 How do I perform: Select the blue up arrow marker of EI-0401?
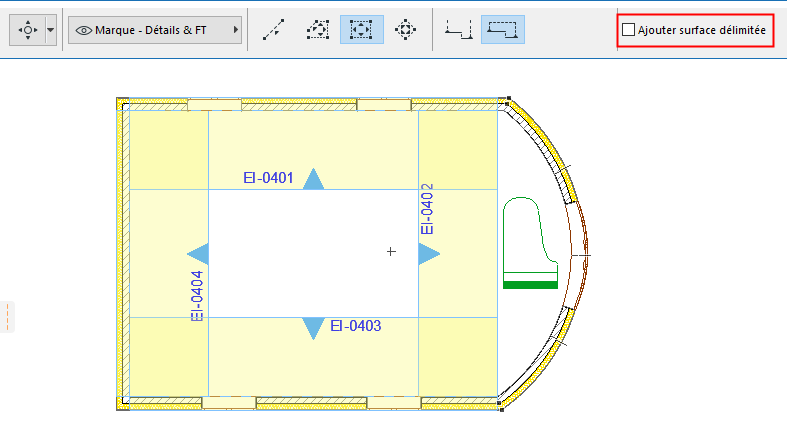[x=314, y=179]
